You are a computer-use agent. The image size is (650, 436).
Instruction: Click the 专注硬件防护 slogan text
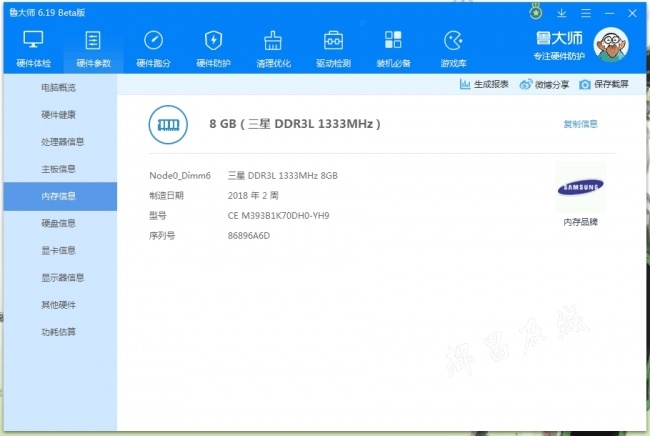point(559,56)
